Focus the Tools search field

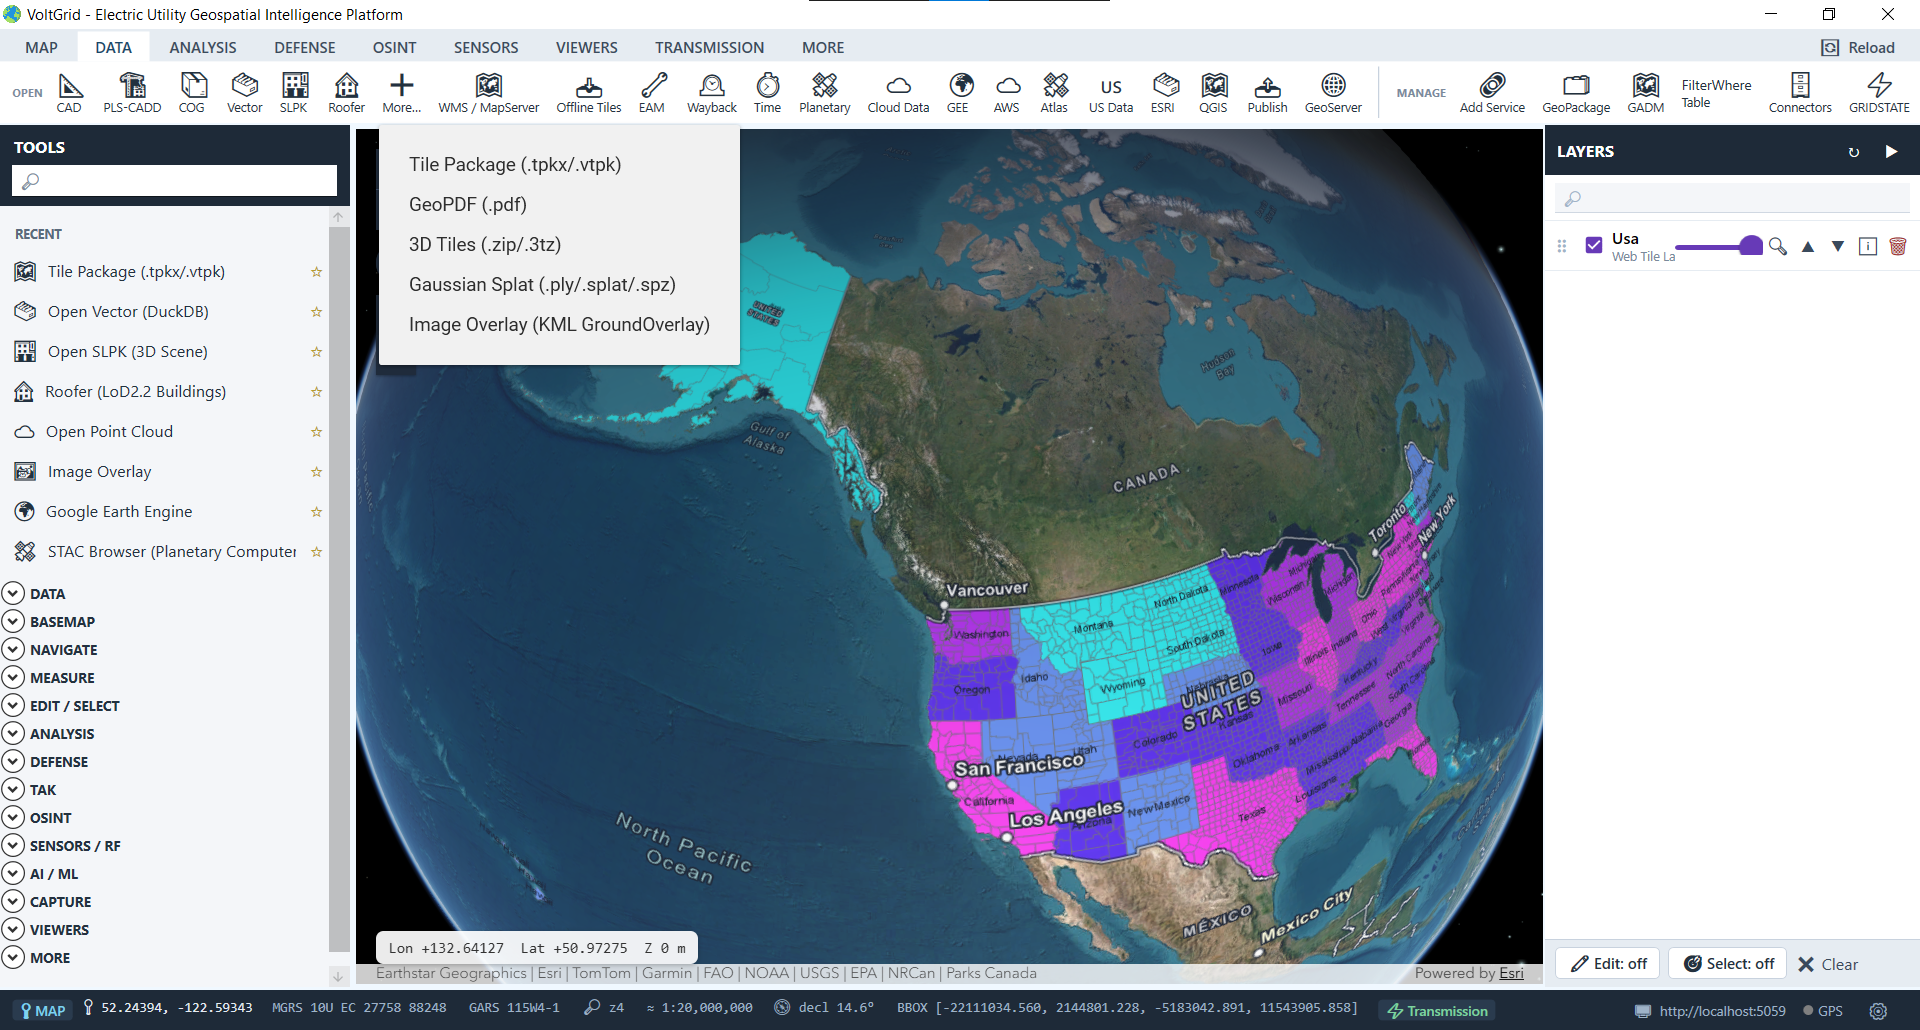tap(175, 181)
